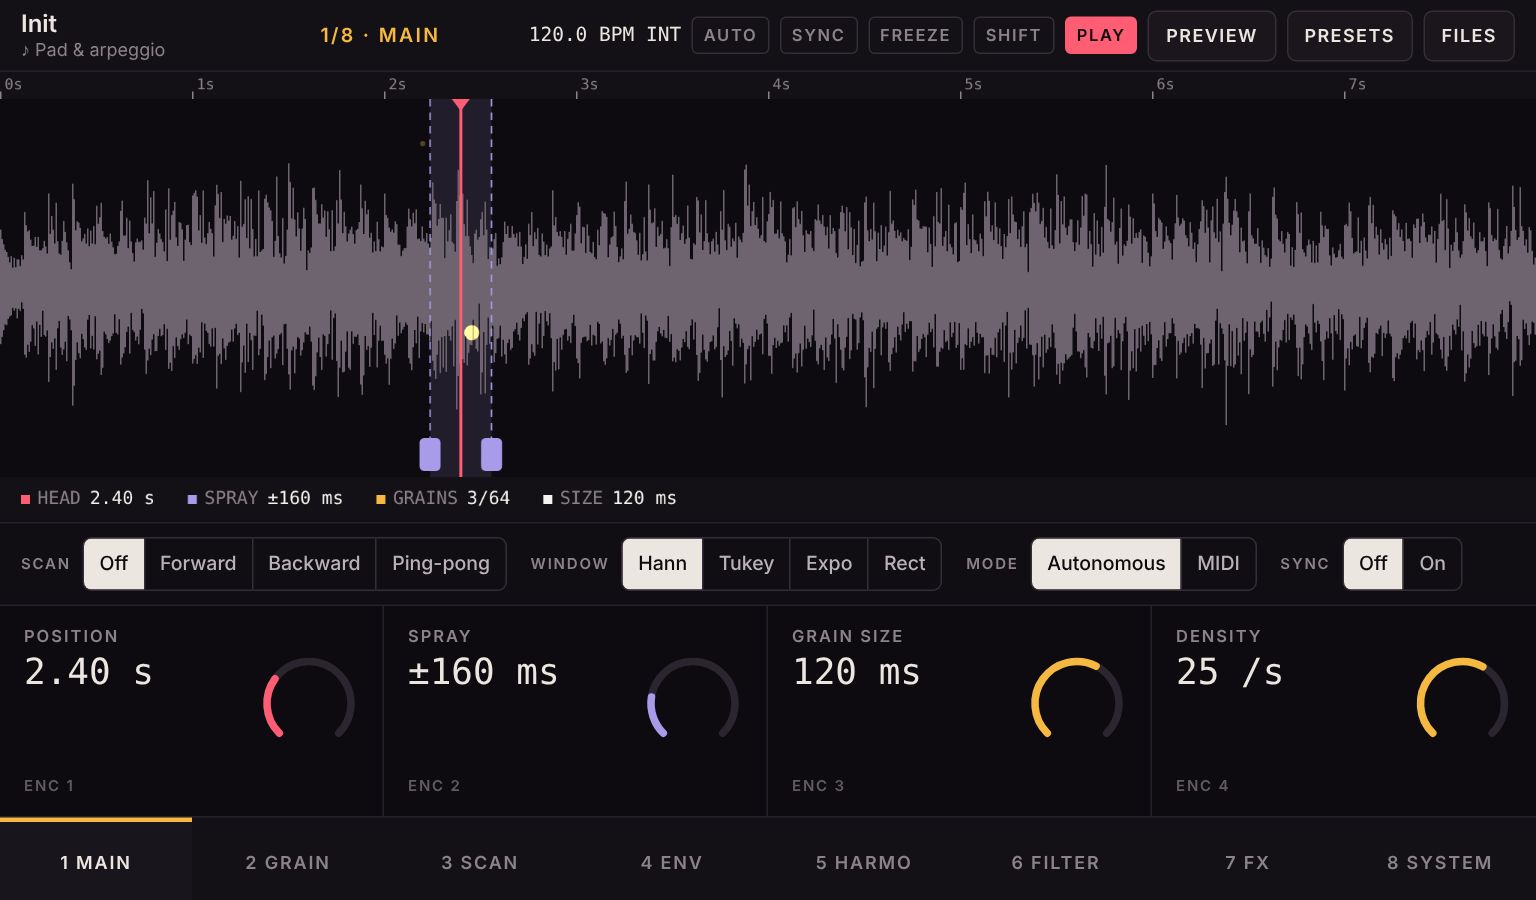
Task: Open the PRESETS browser
Action: pyautogui.click(x=1349, y=36)
